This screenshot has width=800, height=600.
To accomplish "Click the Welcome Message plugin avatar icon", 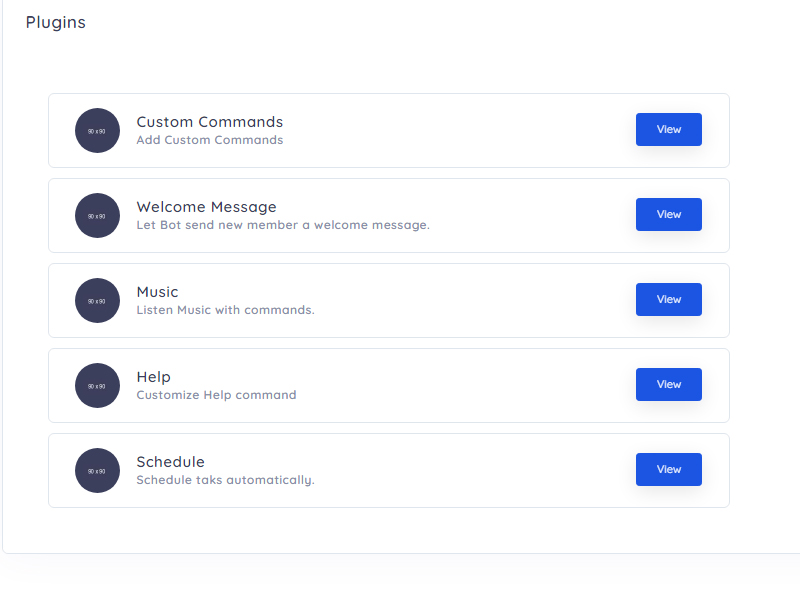I will pos(97,215).
